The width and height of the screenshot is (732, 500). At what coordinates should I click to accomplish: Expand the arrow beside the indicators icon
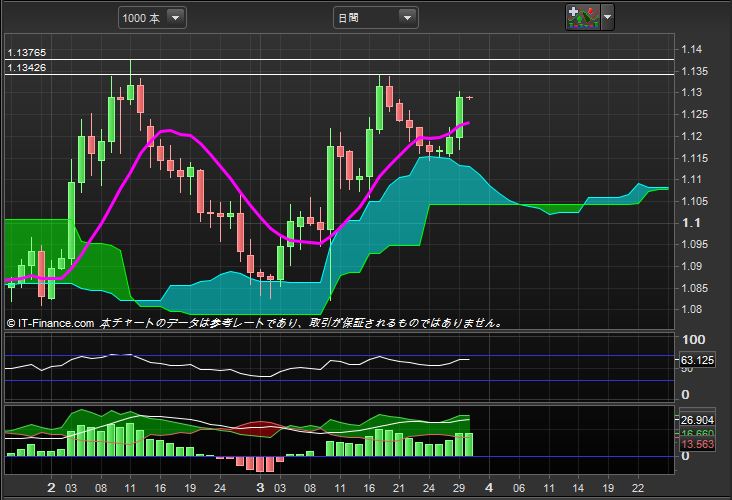[607, 17]
